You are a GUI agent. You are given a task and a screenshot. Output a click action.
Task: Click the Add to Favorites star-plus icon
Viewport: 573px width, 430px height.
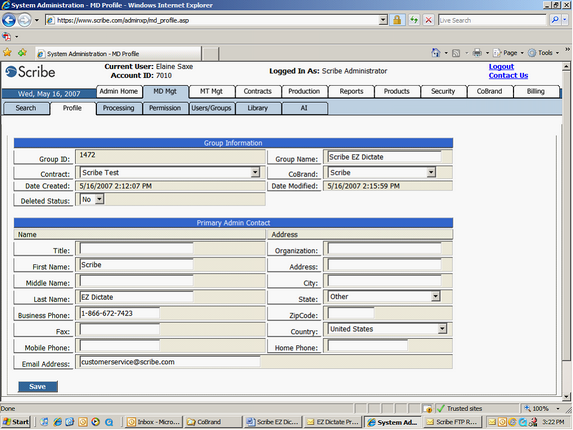coord(22,53)
